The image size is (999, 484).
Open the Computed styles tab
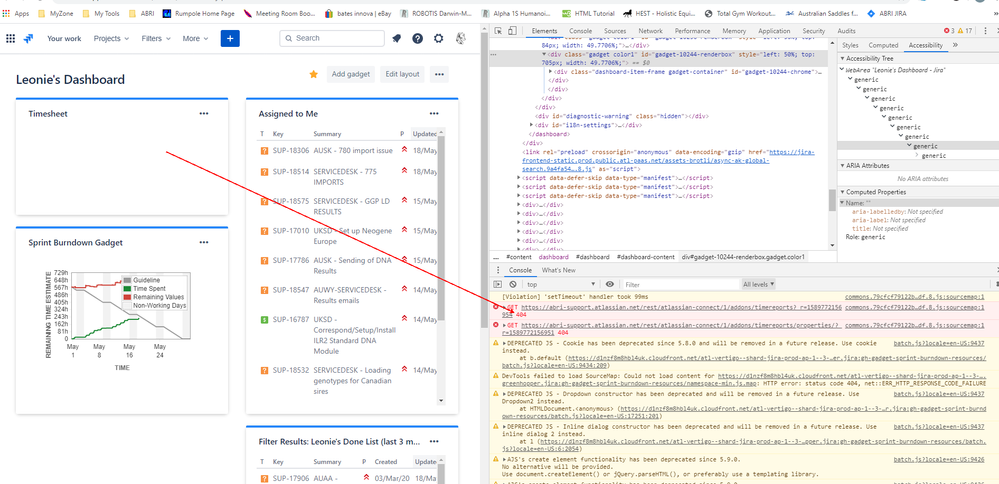point(883,45)
